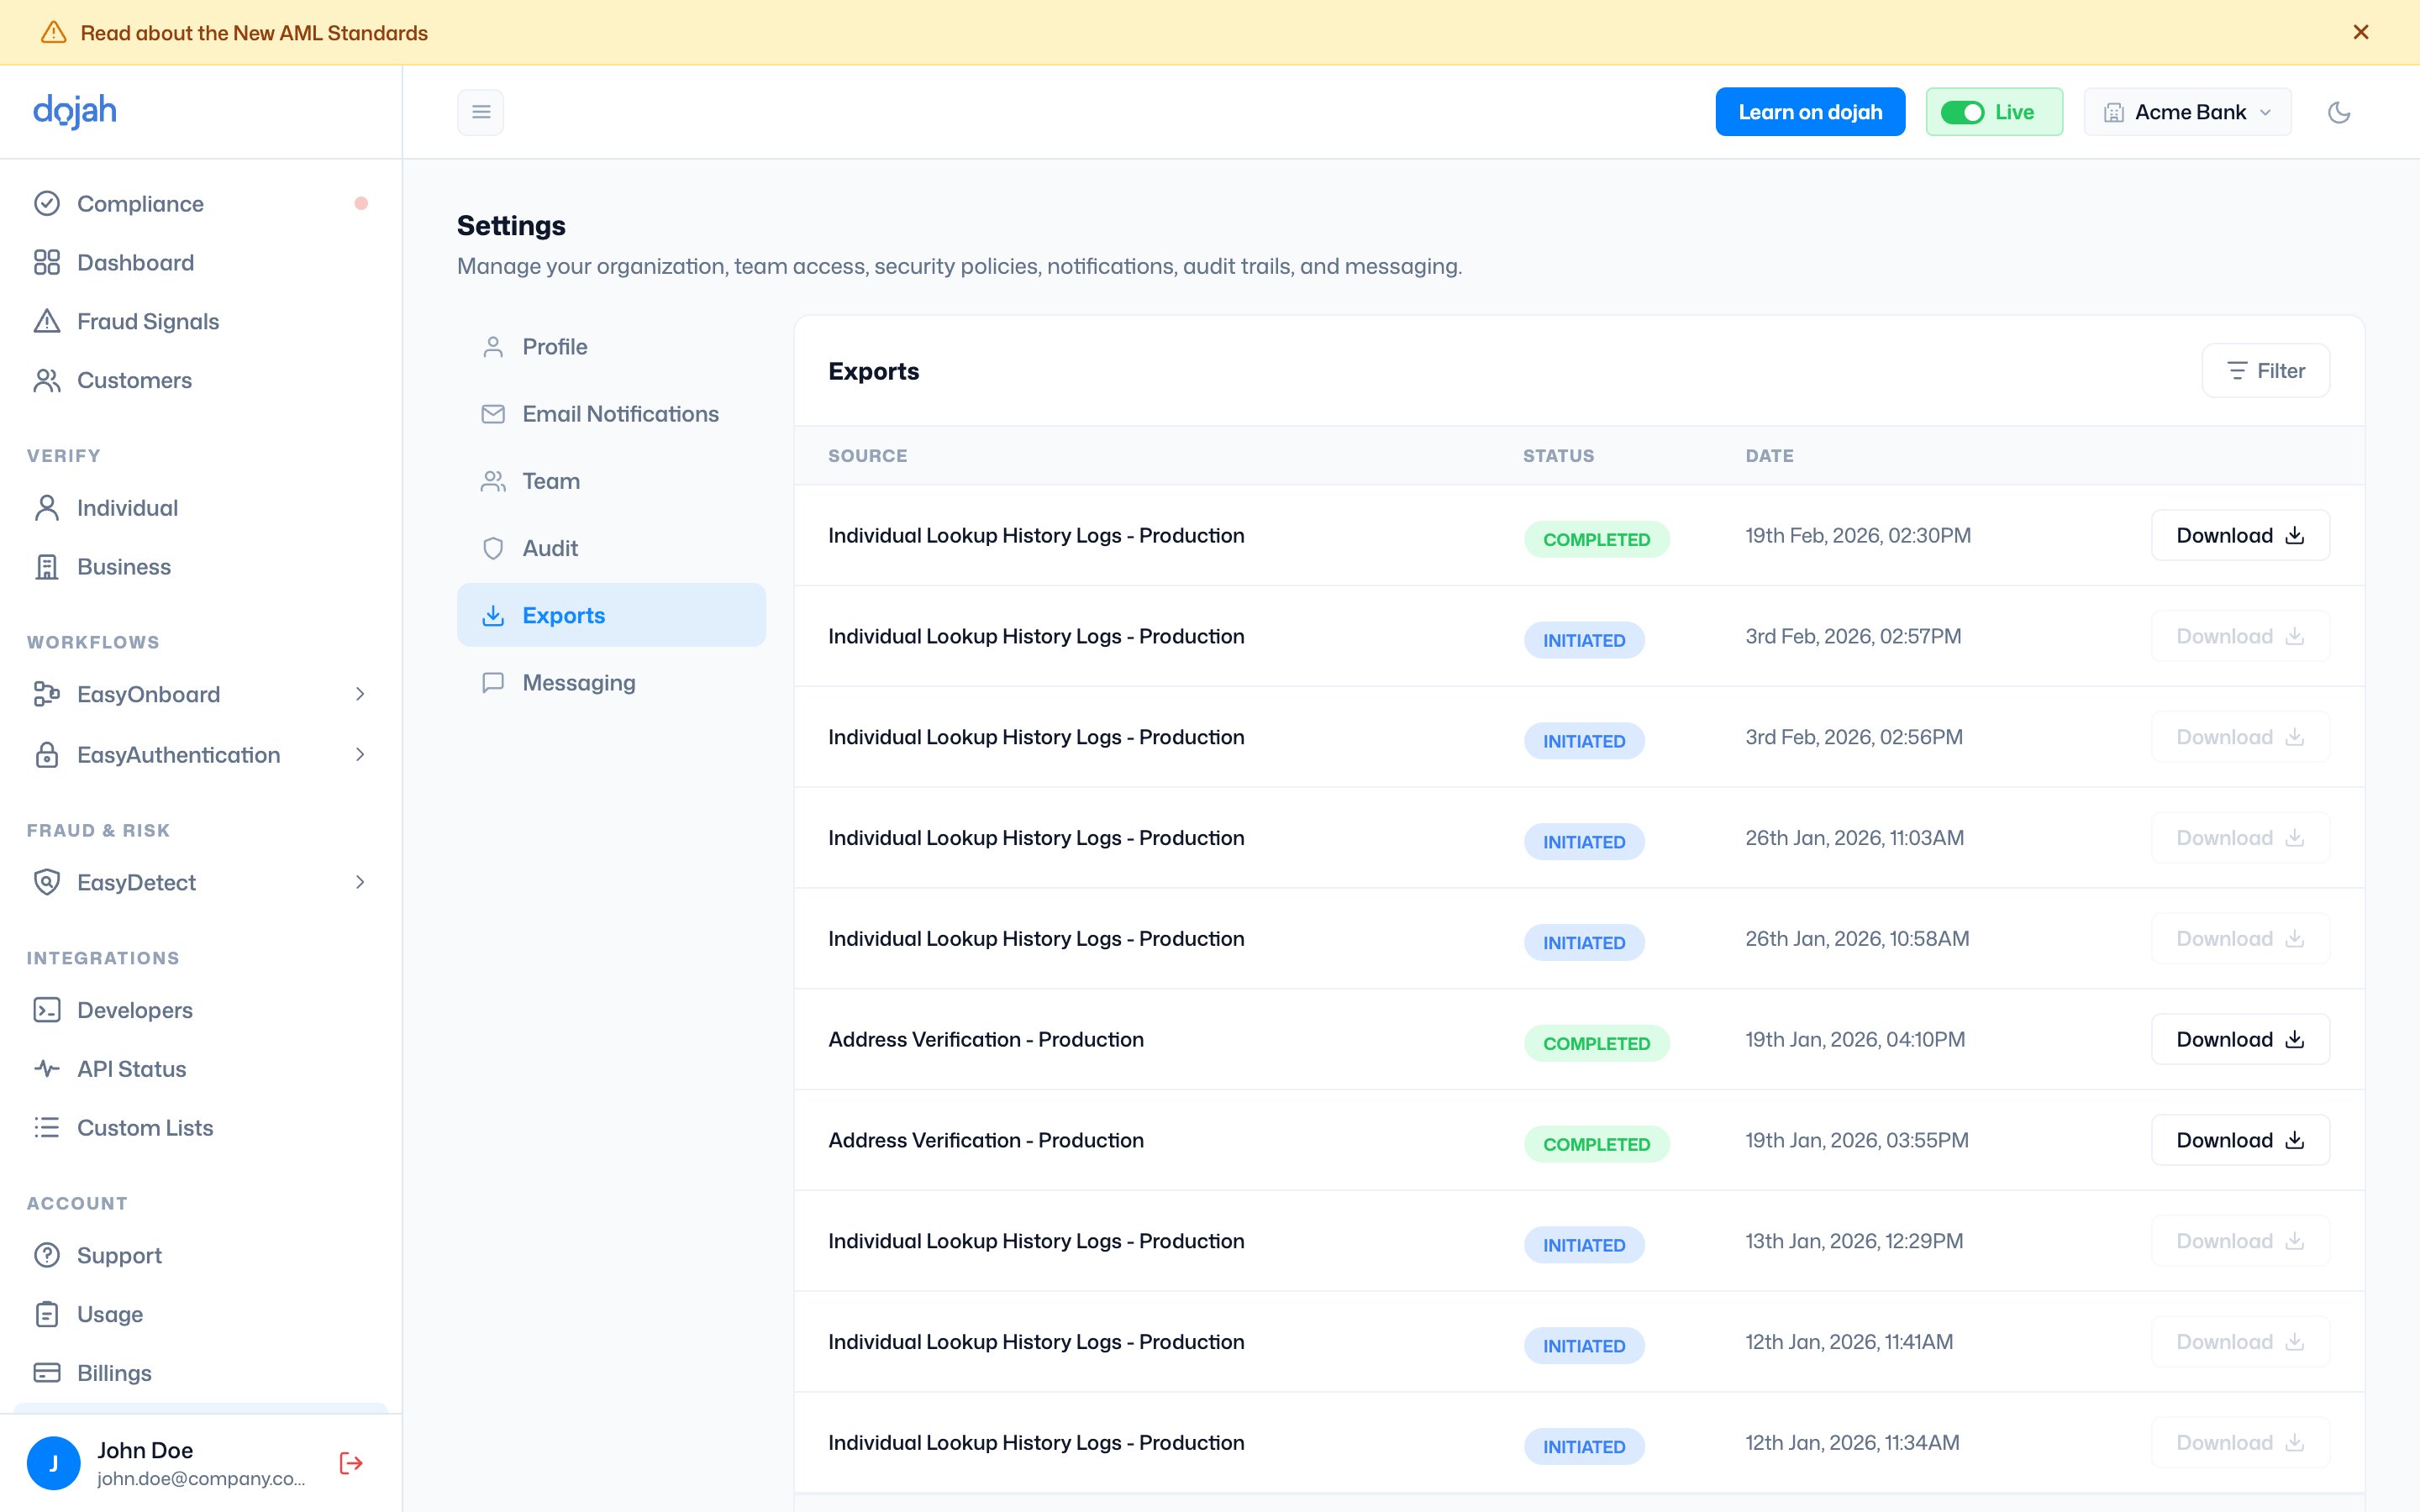Click the Filter lines icon

click(2238, 371)
